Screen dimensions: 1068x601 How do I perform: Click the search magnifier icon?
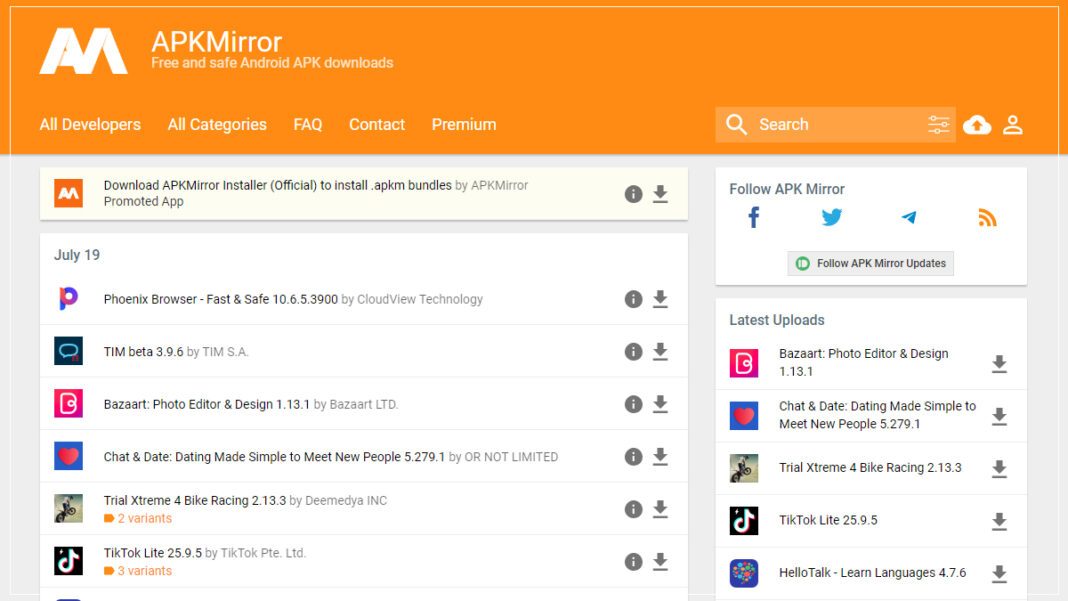736,125
